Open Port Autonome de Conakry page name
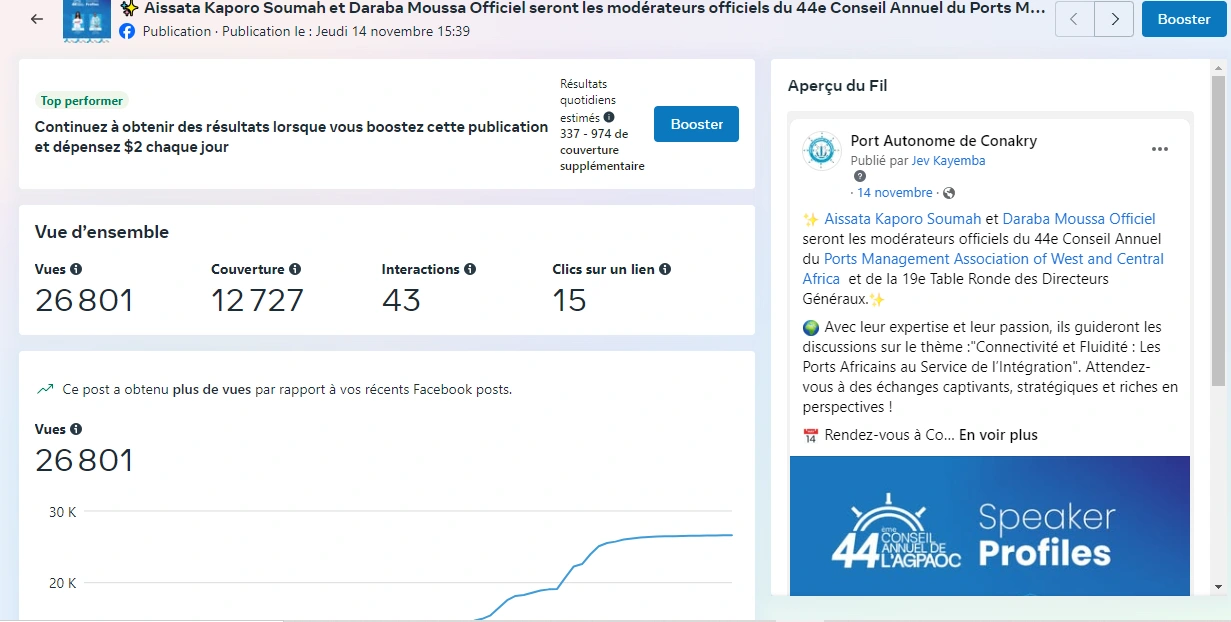 coord(943,141)
